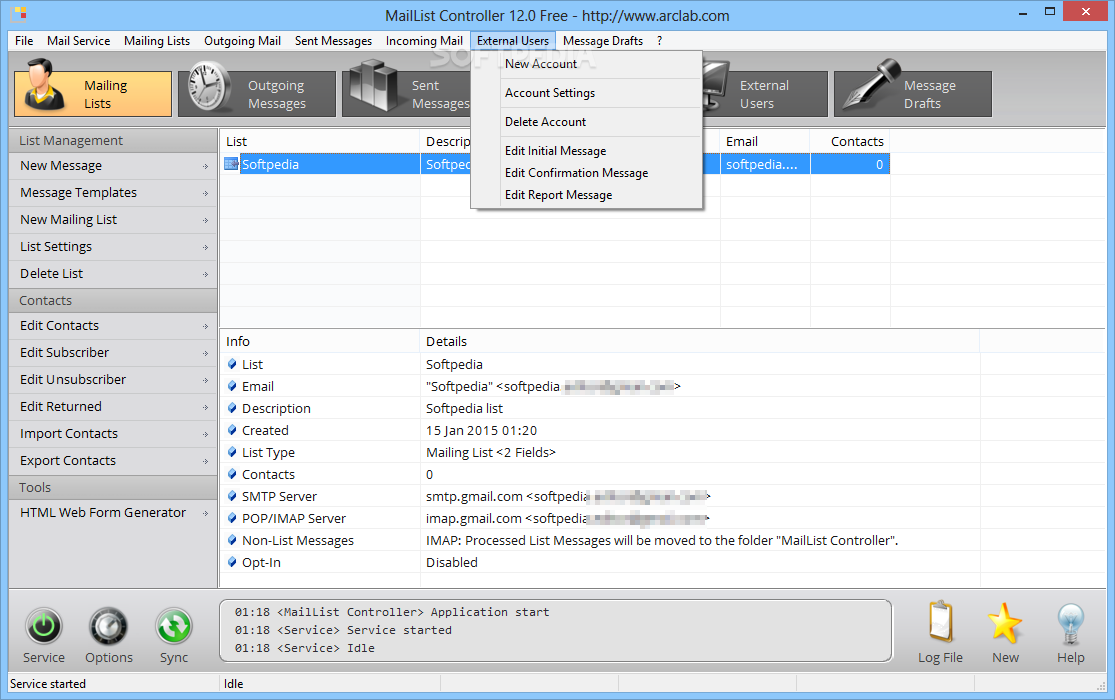
Task: Choose Account Settings from menu
Action: click(x=587, y=93)
